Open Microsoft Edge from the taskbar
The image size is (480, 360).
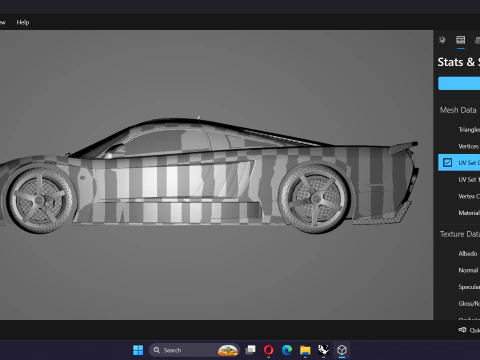(x=287, y=350)
